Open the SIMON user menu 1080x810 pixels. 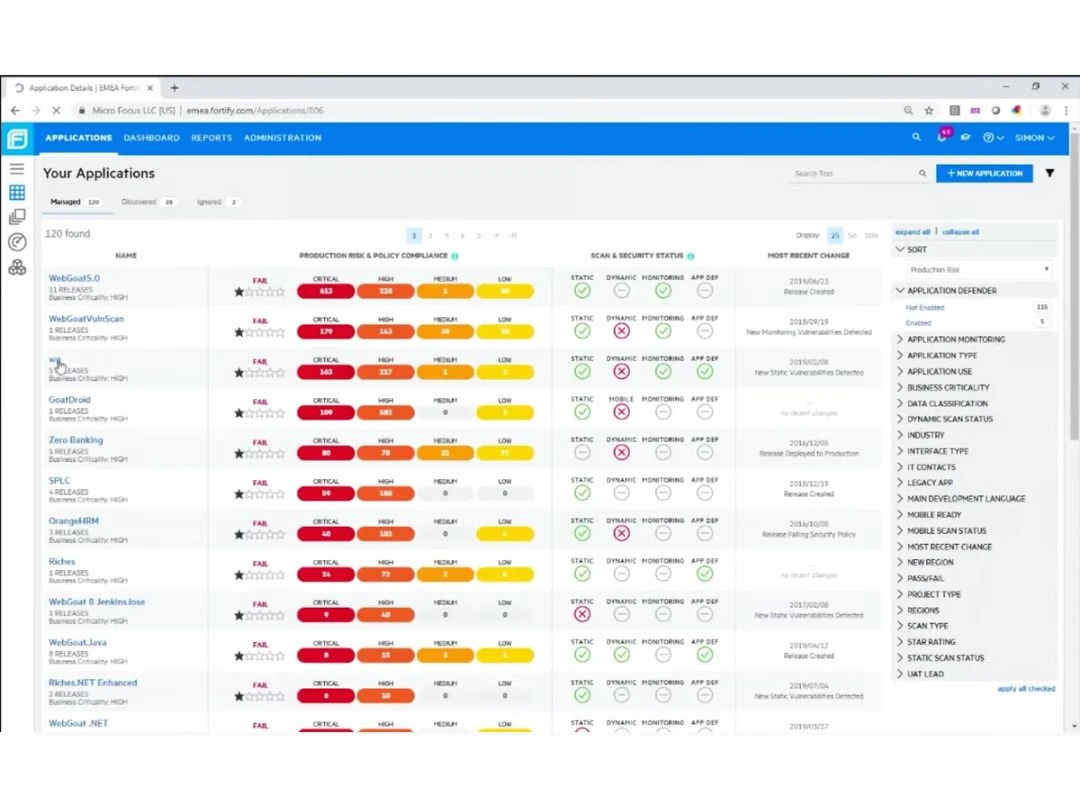[x=1034, y=138]
